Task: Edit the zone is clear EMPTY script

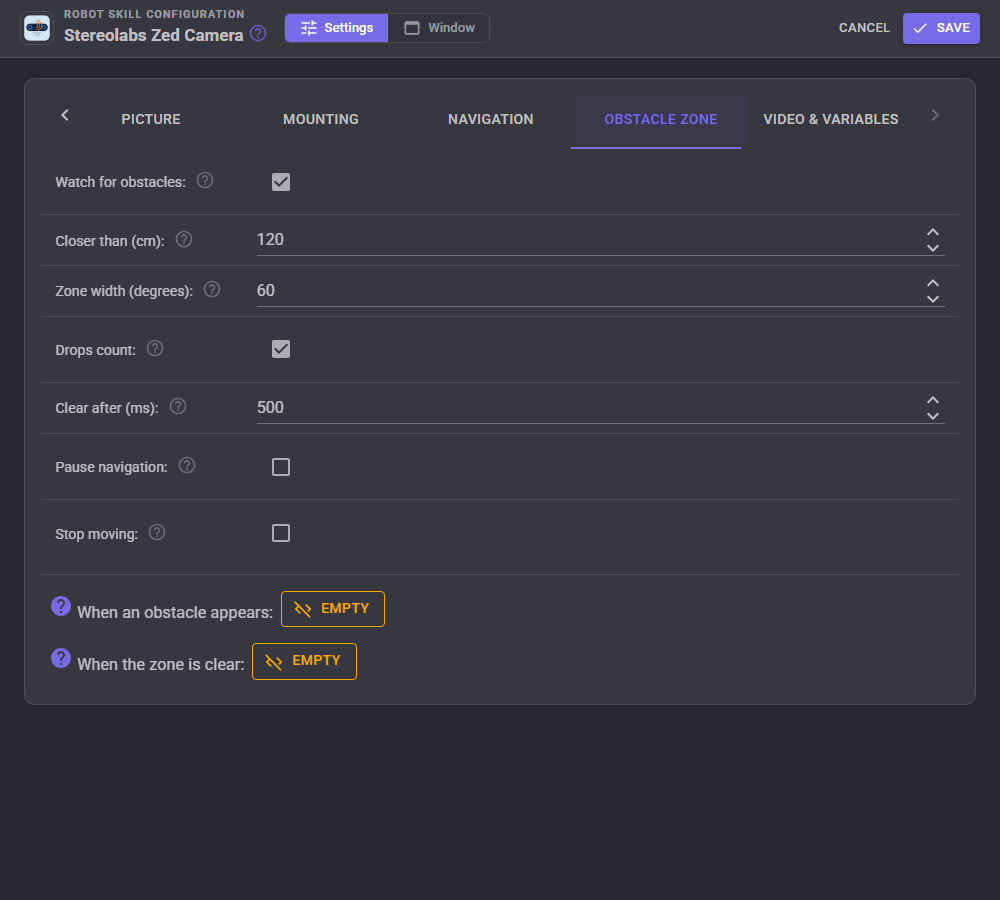Action: (x=304, y=661)
